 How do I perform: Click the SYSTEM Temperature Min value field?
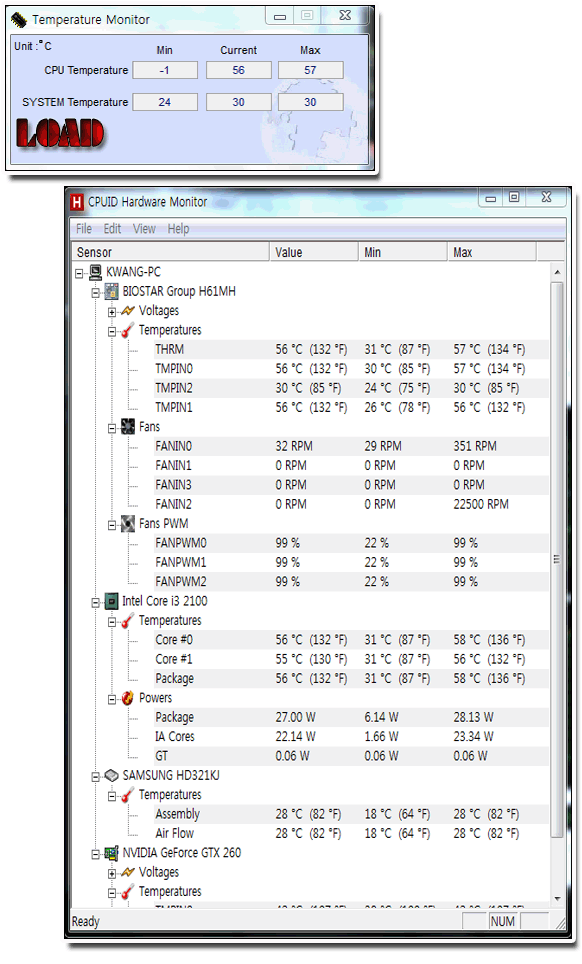tap(165, 102)
